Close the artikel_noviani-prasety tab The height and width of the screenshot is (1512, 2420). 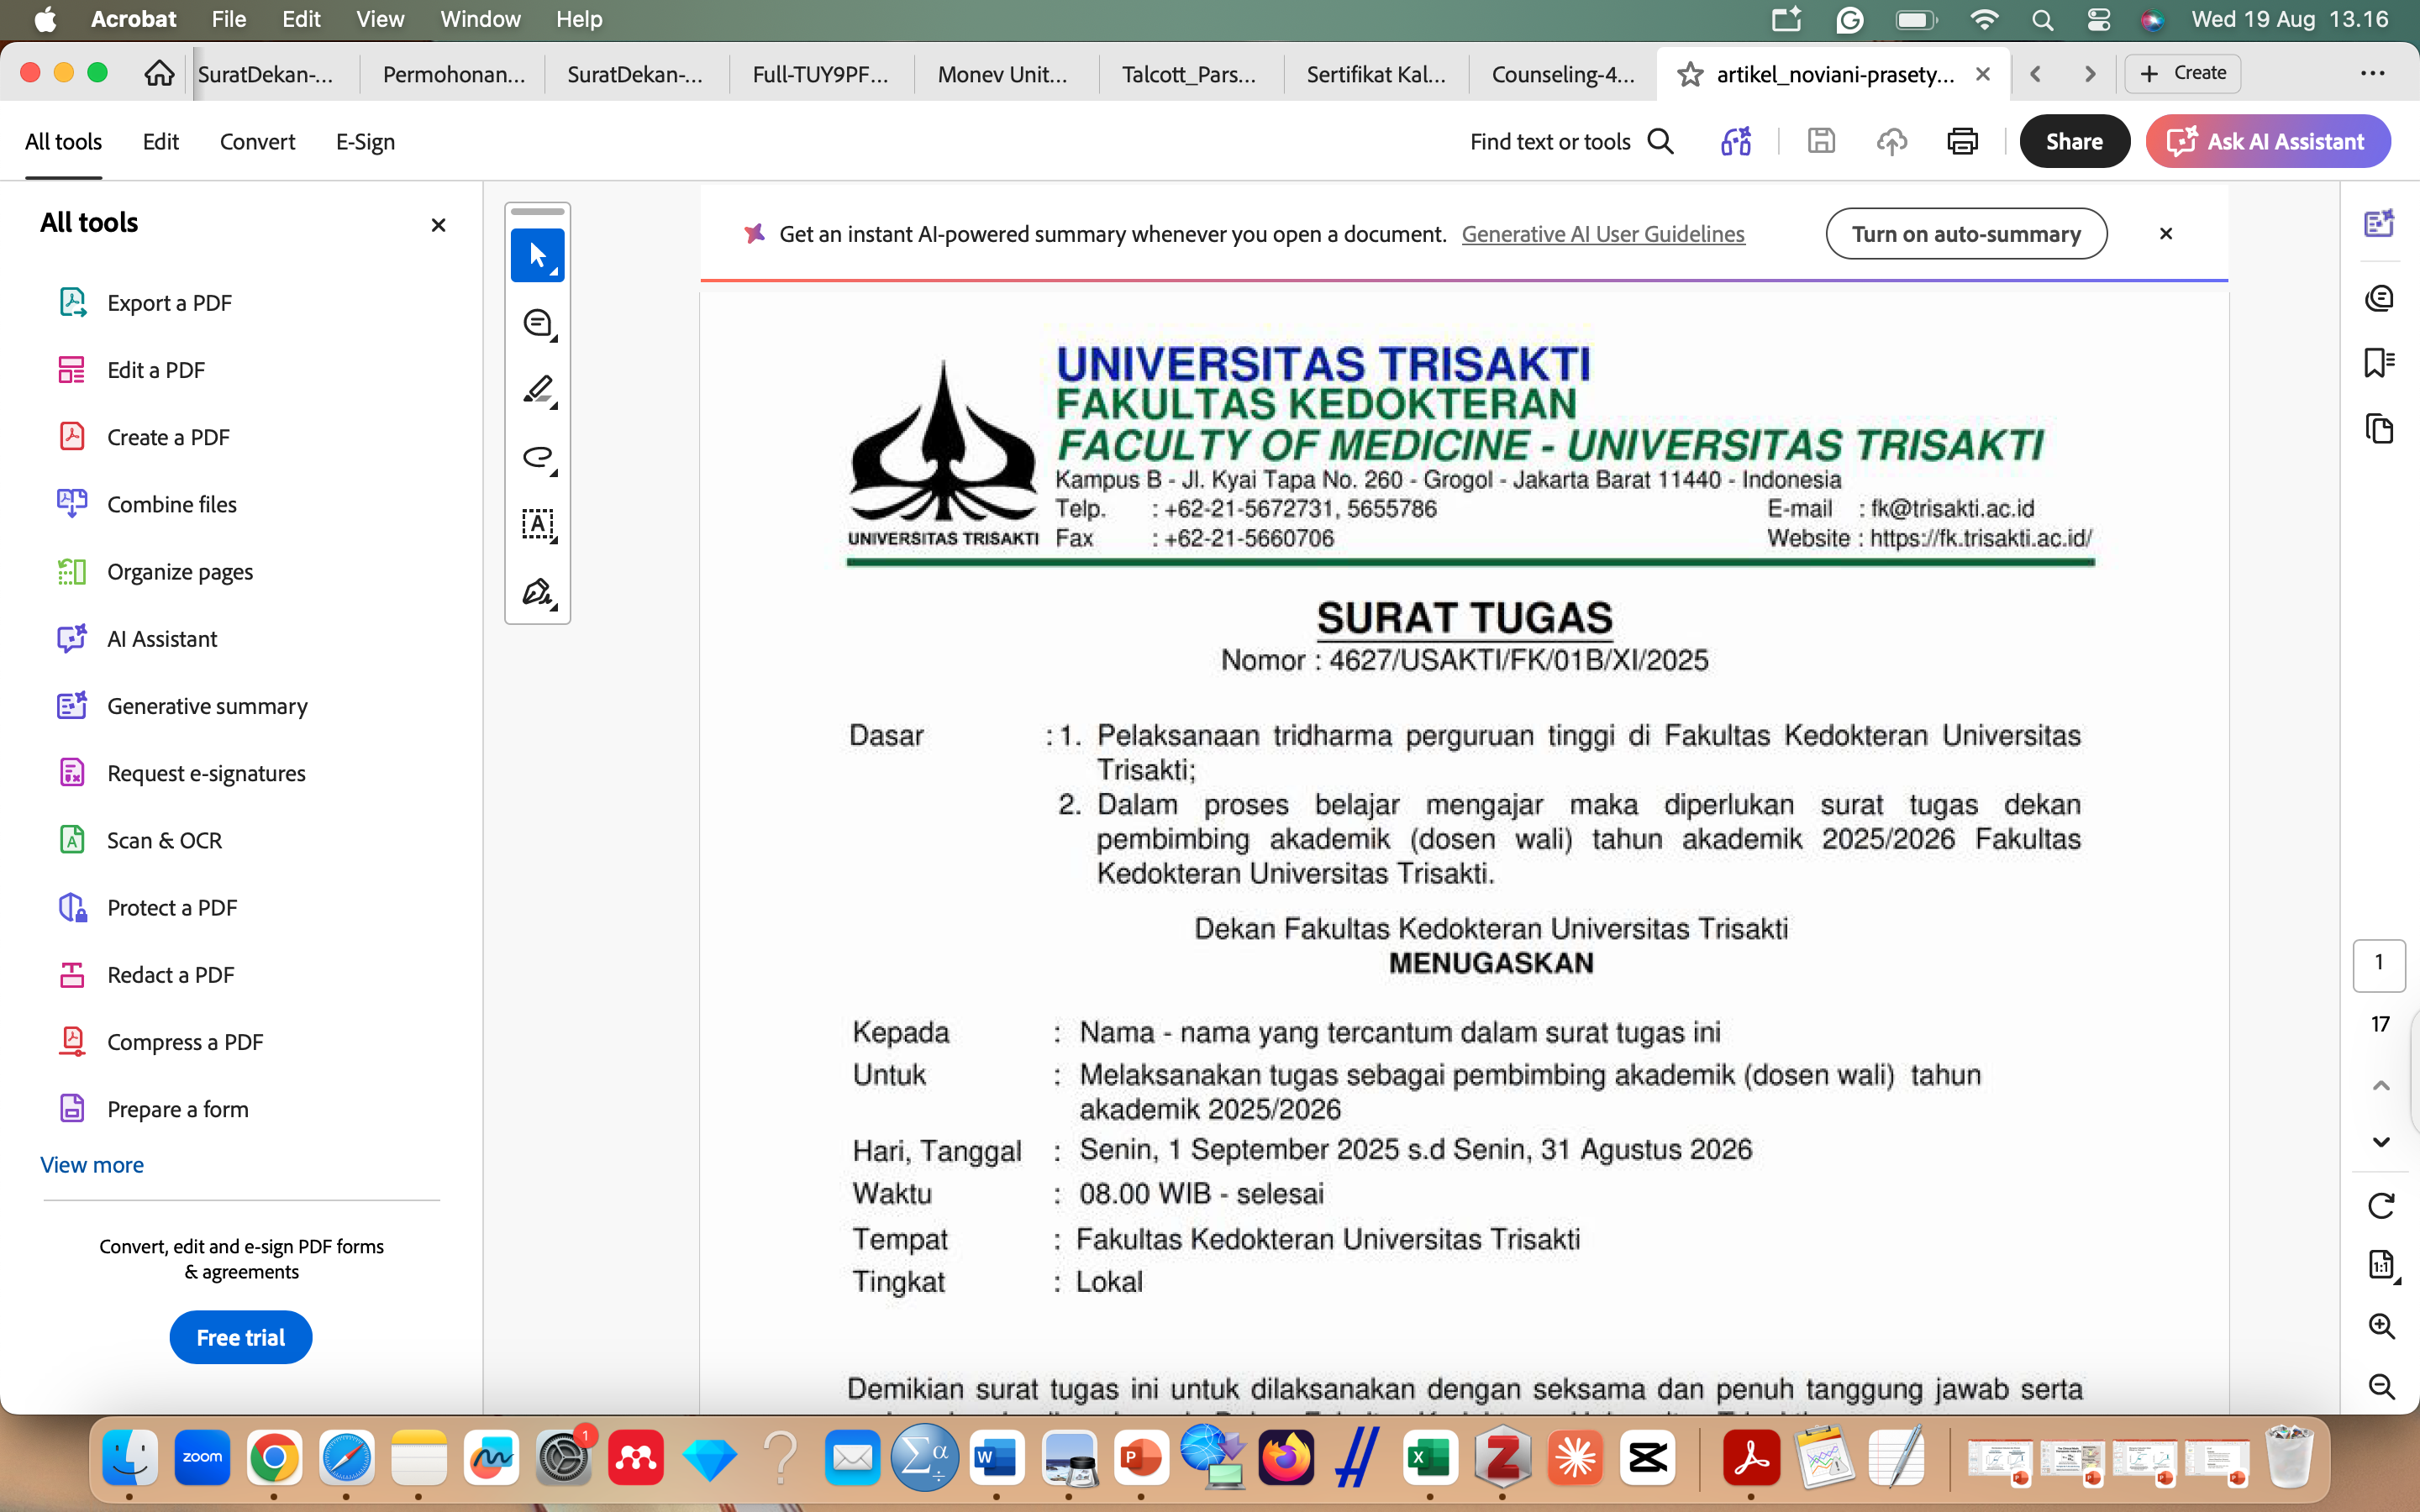coord(1983,74)
